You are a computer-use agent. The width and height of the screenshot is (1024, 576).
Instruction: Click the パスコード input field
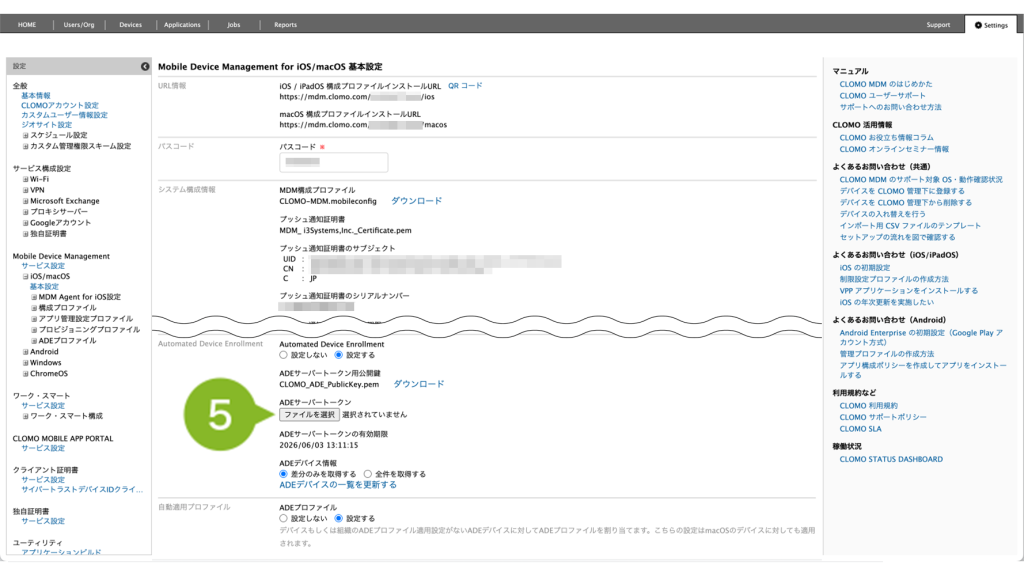333,162
